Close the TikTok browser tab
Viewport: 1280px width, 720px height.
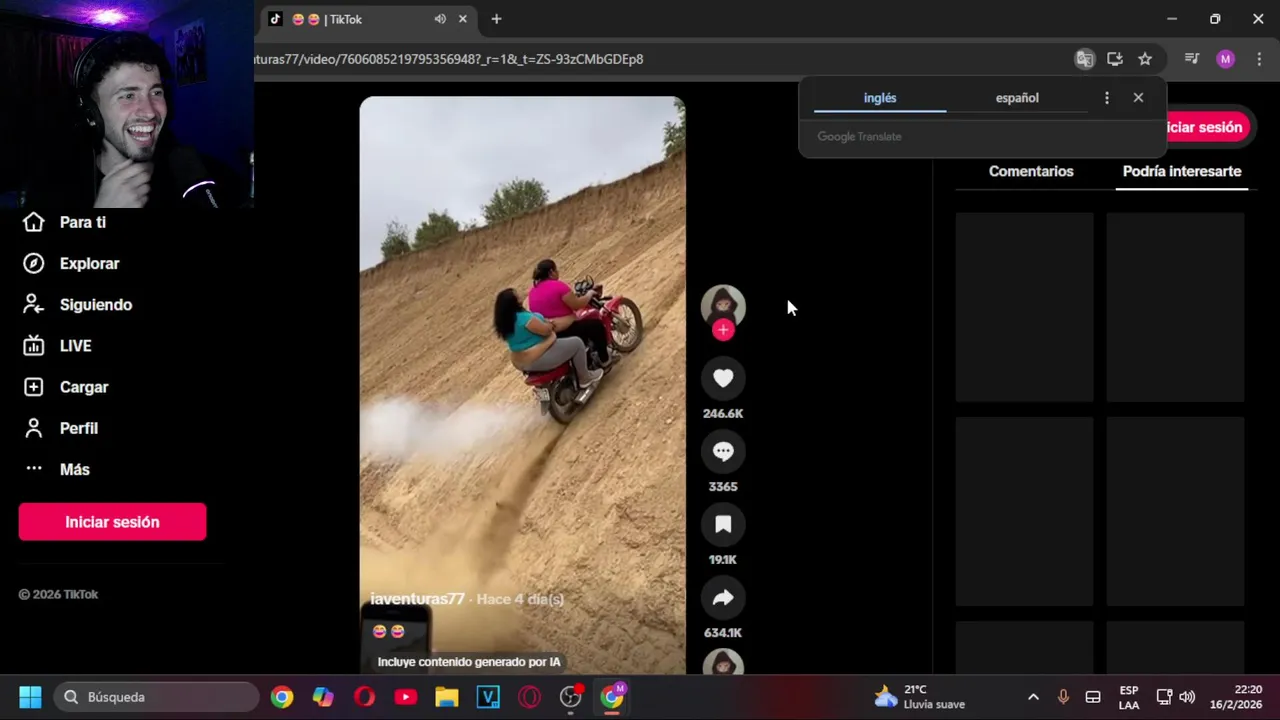tap(463, 19)
